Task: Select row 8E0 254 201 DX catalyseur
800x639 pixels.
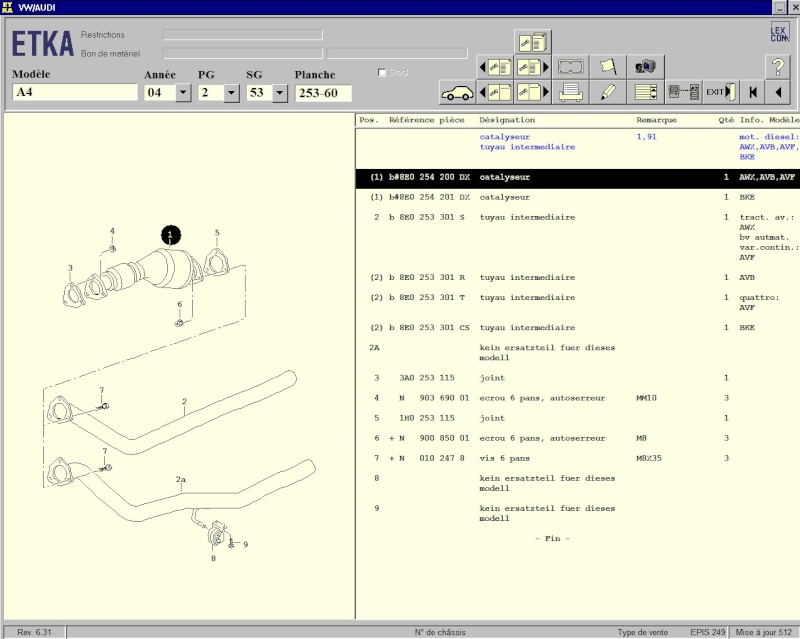Action: [x=578, y=198]
